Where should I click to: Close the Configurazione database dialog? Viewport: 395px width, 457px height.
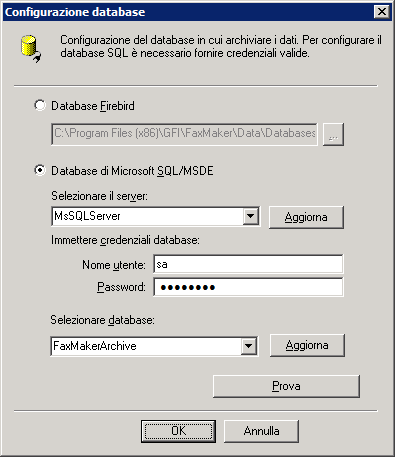click(382, 12)
